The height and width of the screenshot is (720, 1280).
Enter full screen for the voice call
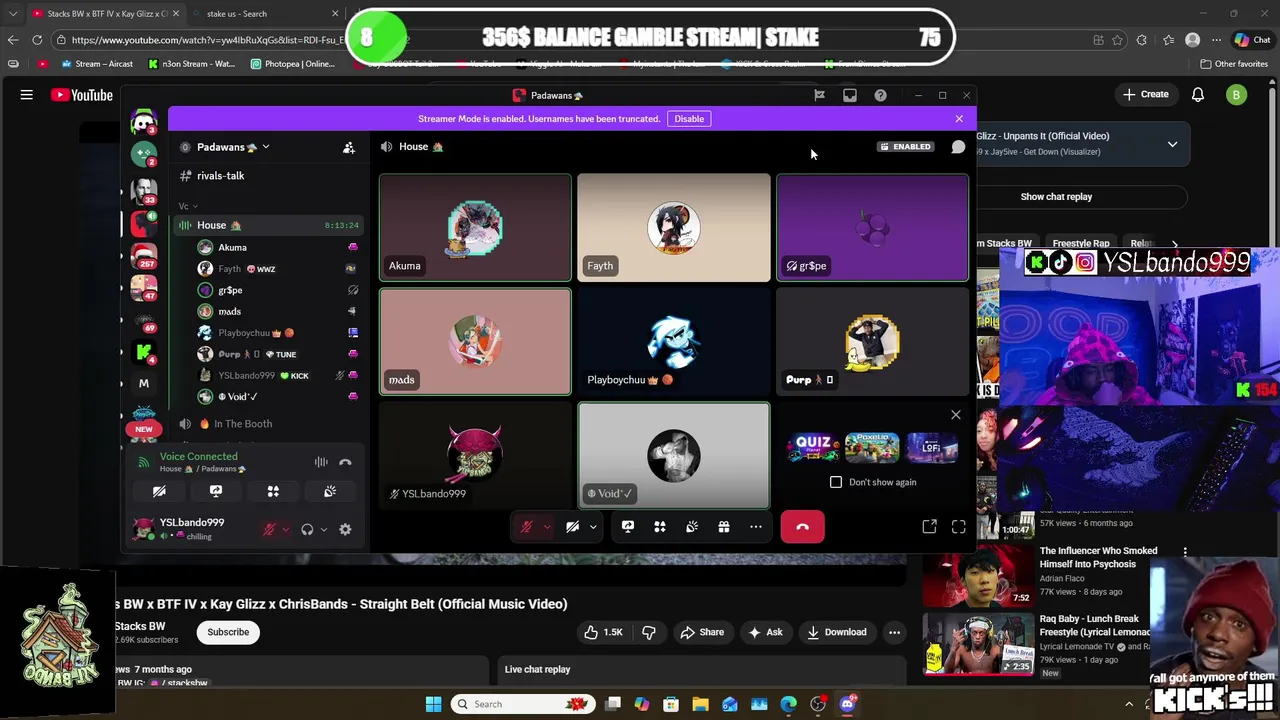coord(958,527)
